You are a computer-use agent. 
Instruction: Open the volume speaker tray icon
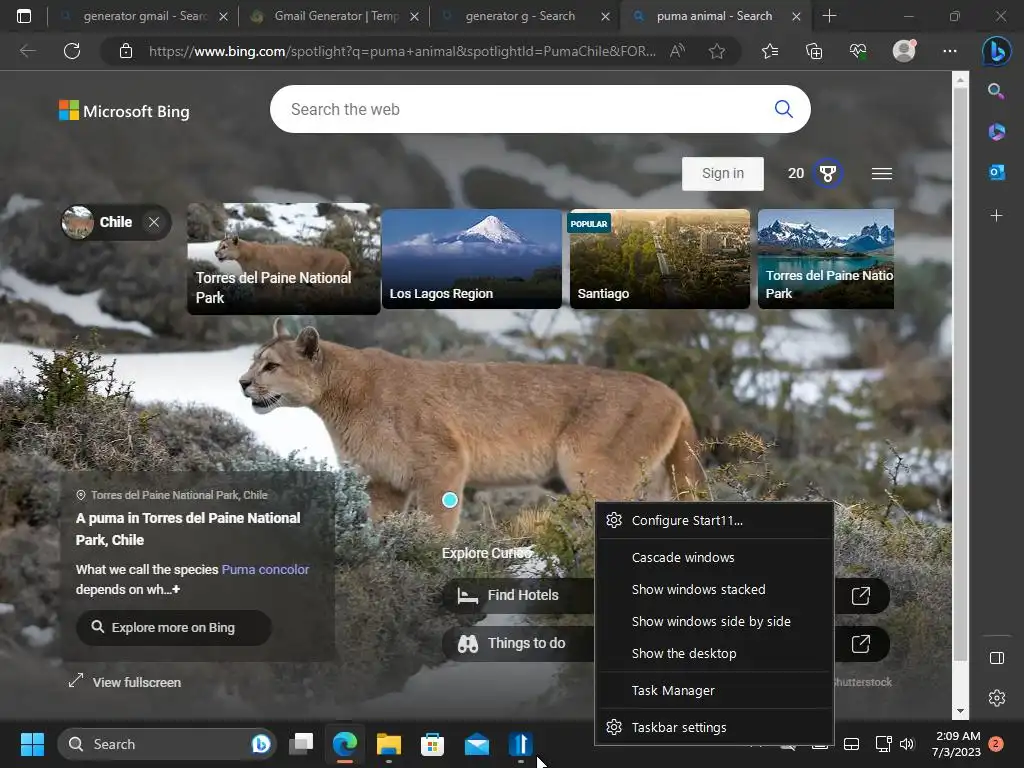pyautogui.click(x=906, y=744)
